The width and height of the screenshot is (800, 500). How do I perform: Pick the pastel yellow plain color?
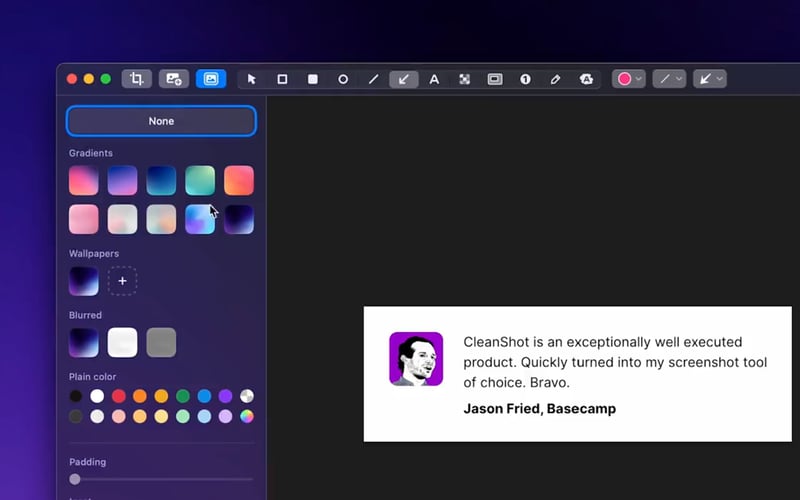tap(161, 416)
